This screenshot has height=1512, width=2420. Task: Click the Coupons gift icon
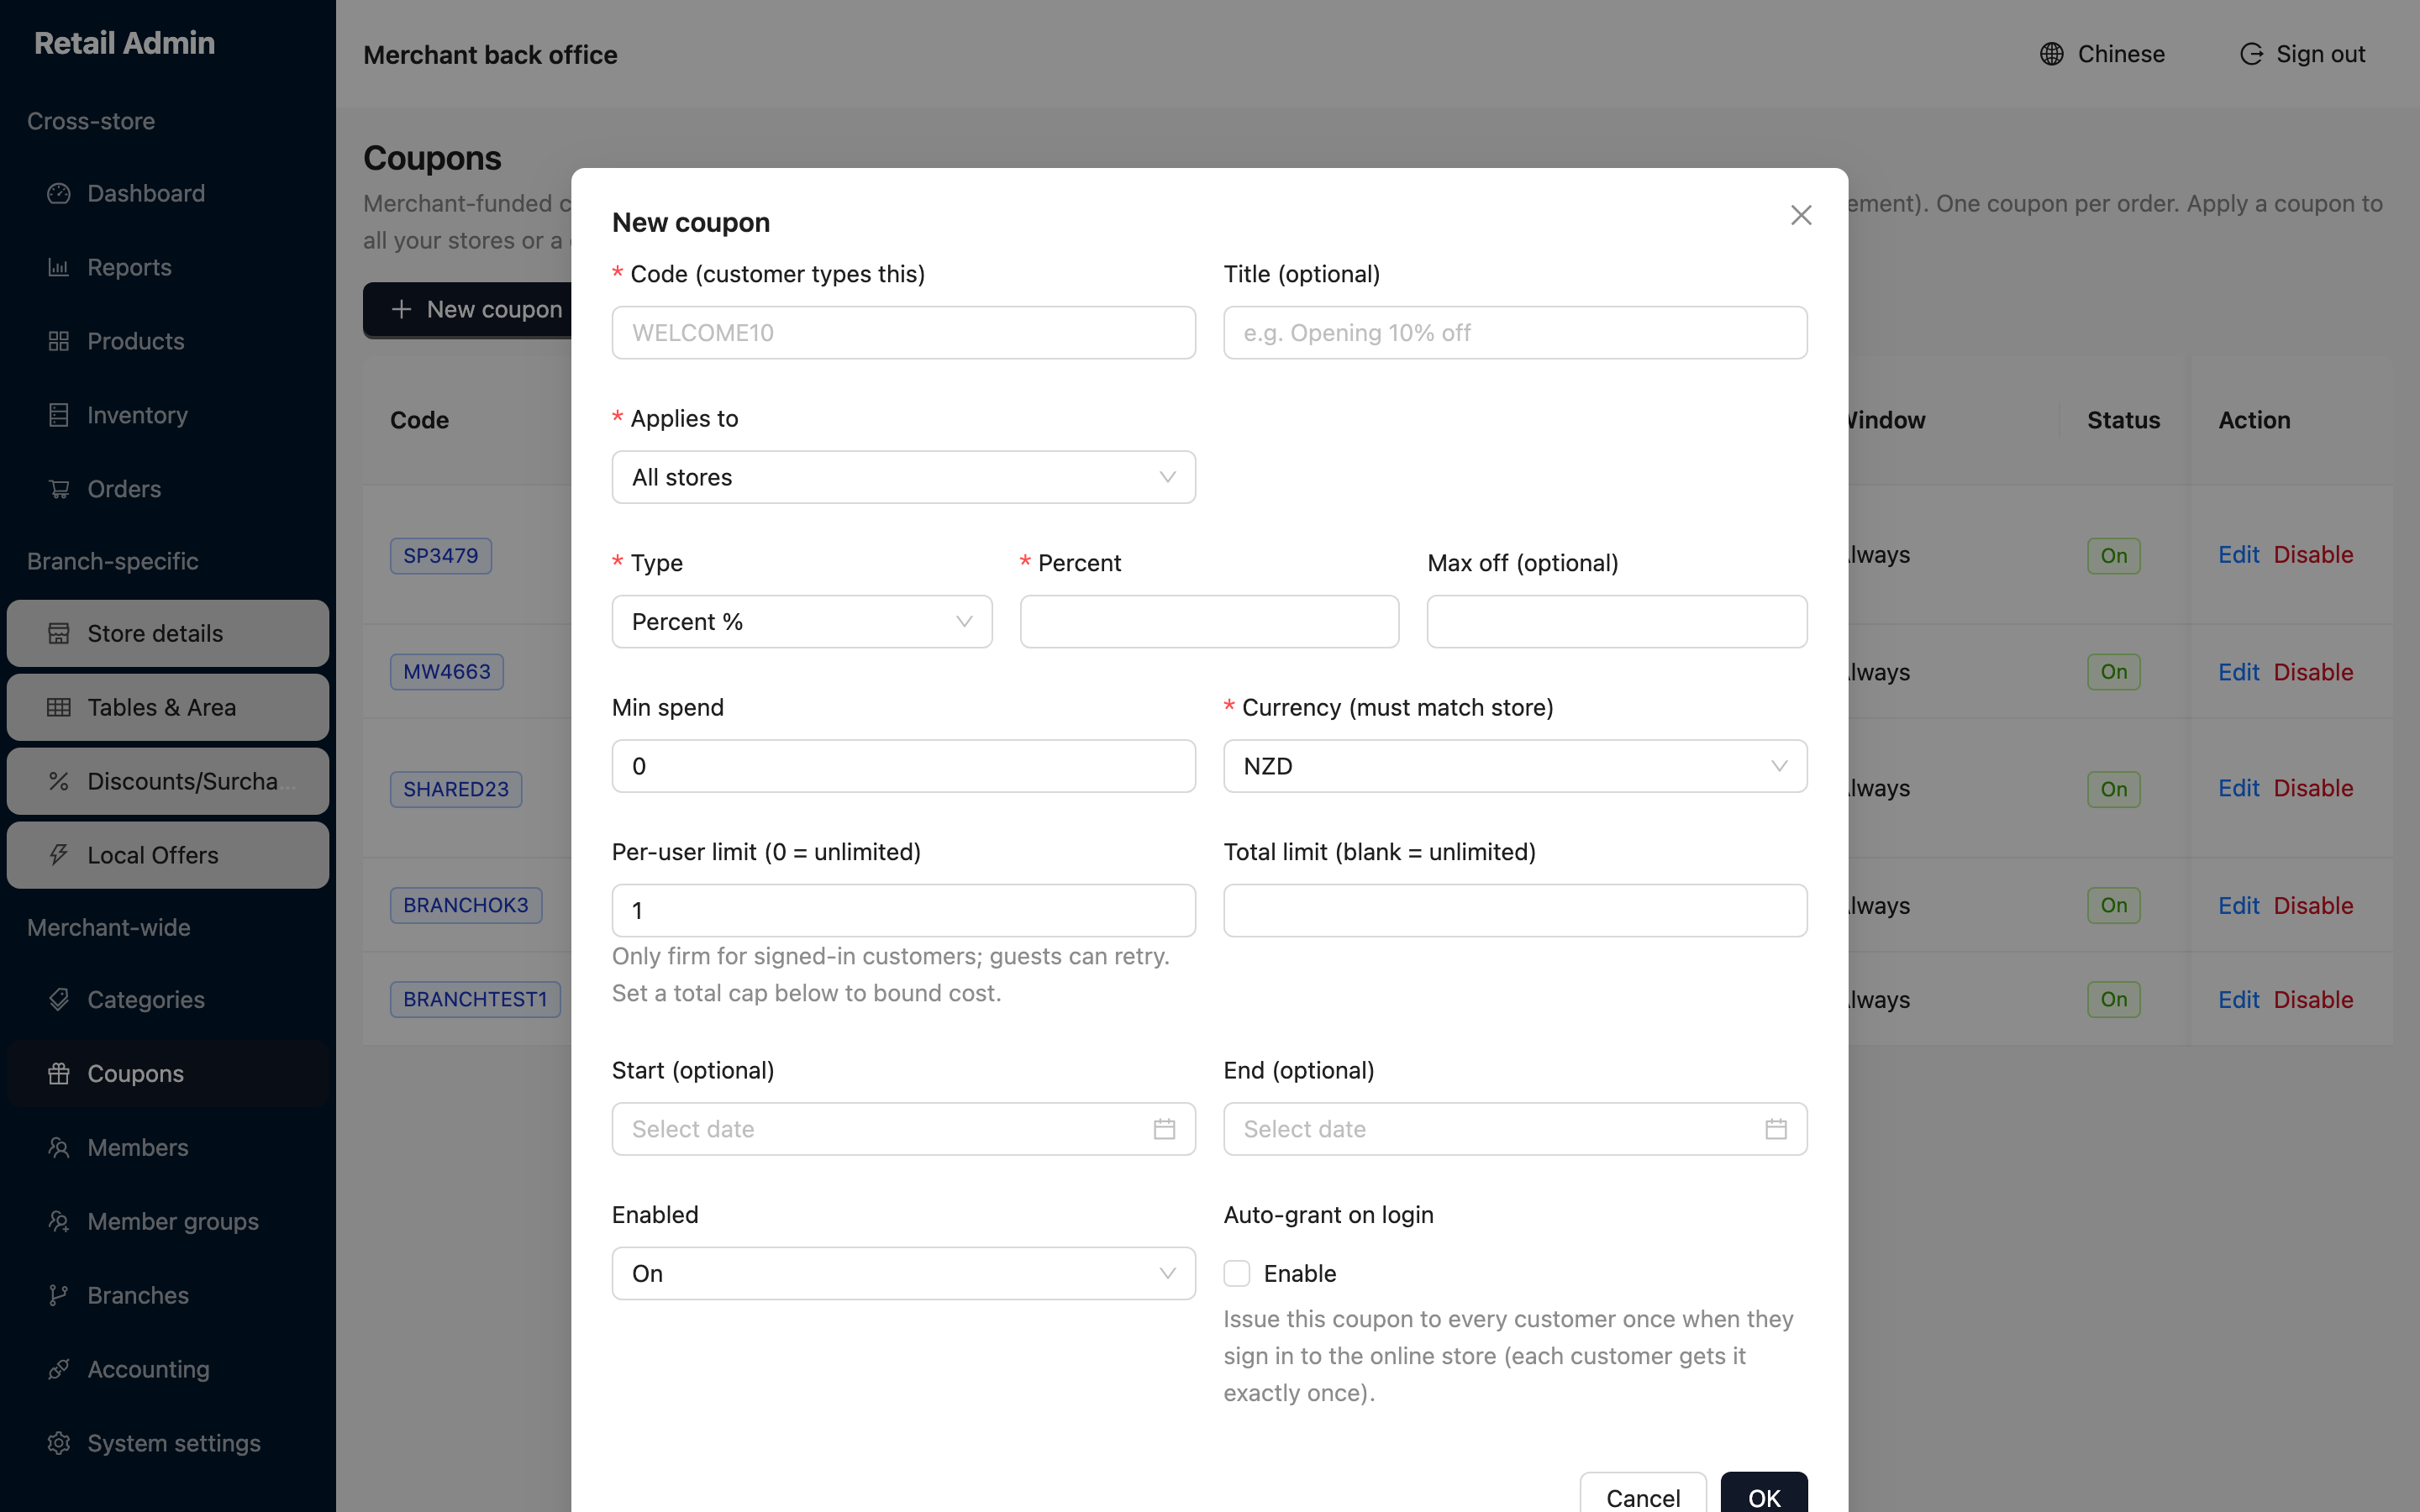(x=59, y=1073)
